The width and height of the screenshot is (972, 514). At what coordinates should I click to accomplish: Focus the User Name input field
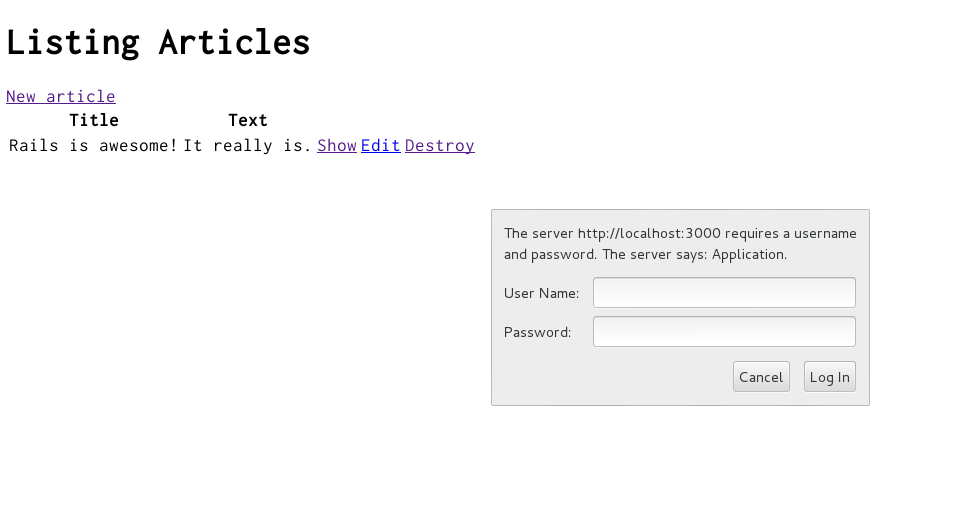pyautogui.click(x=724, y=293)
